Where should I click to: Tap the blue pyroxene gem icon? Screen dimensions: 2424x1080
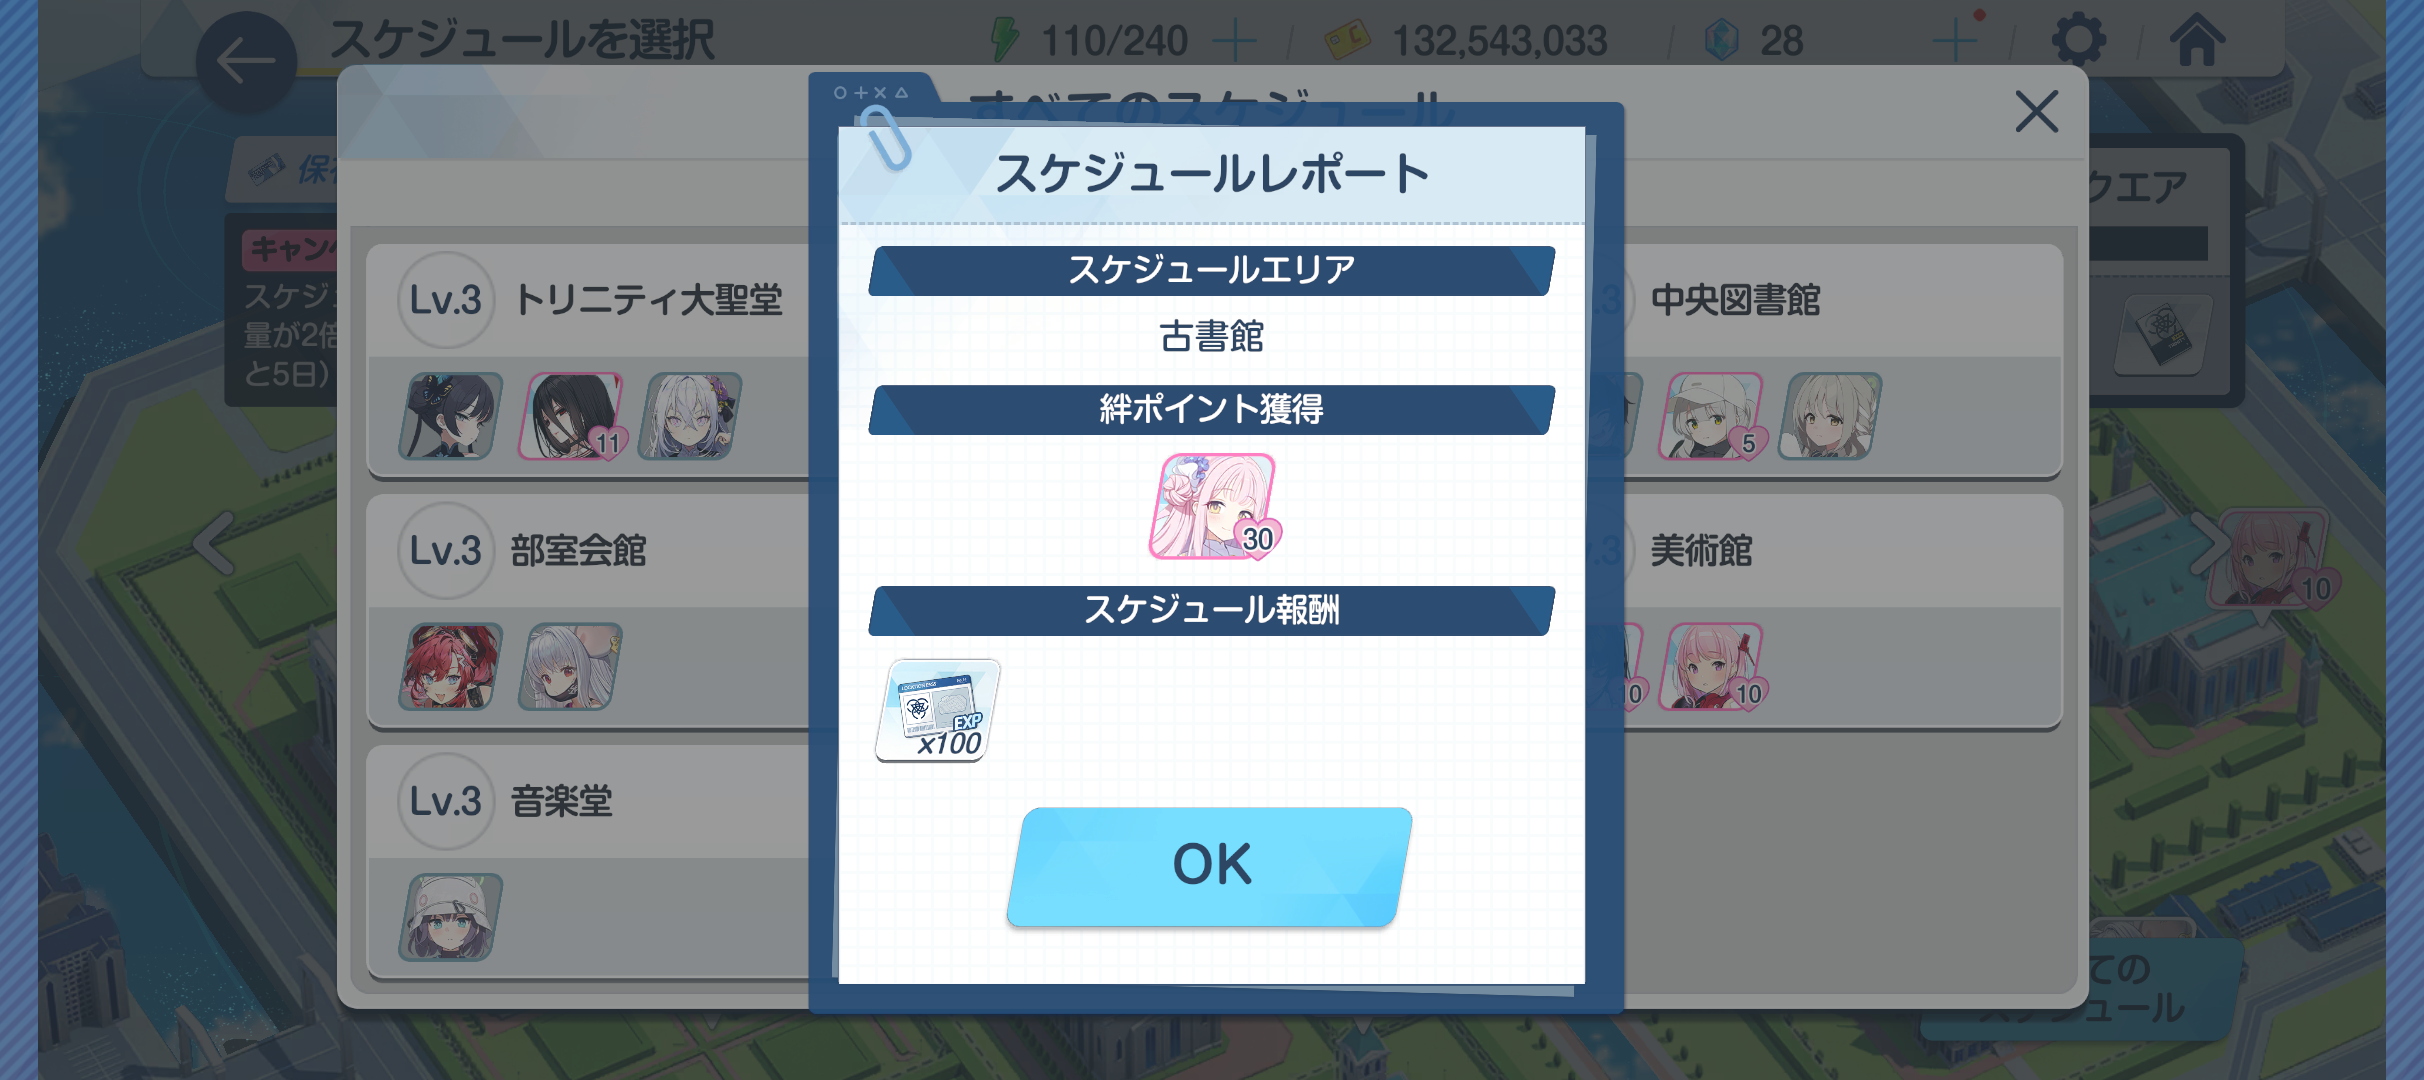pos(1721,41)
